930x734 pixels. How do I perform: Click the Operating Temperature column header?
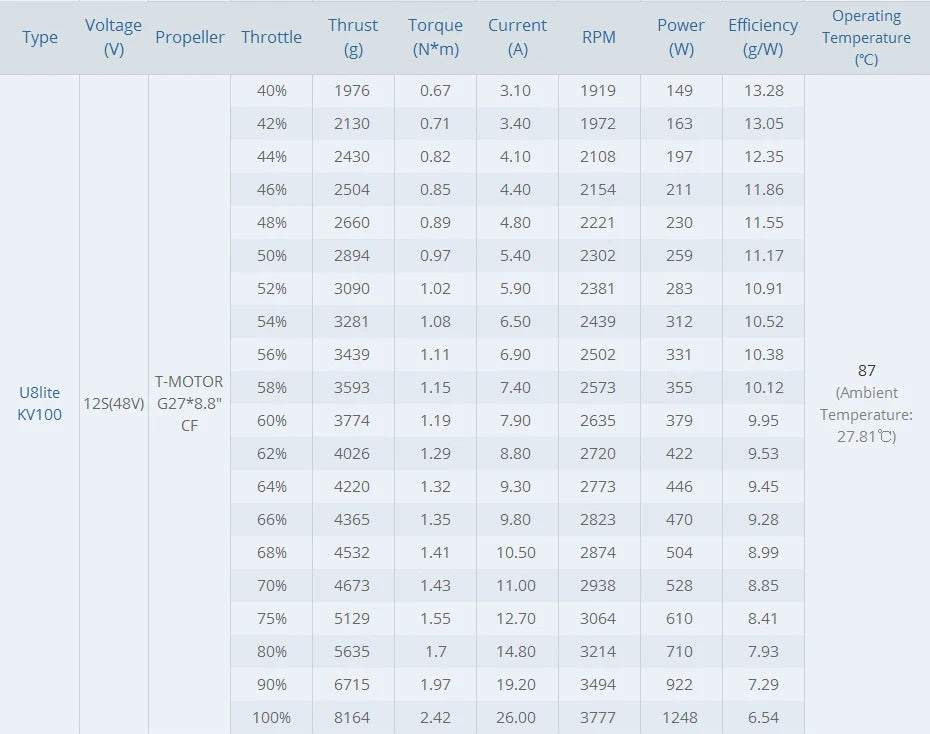pyautogui.click(x=866, y=37)
